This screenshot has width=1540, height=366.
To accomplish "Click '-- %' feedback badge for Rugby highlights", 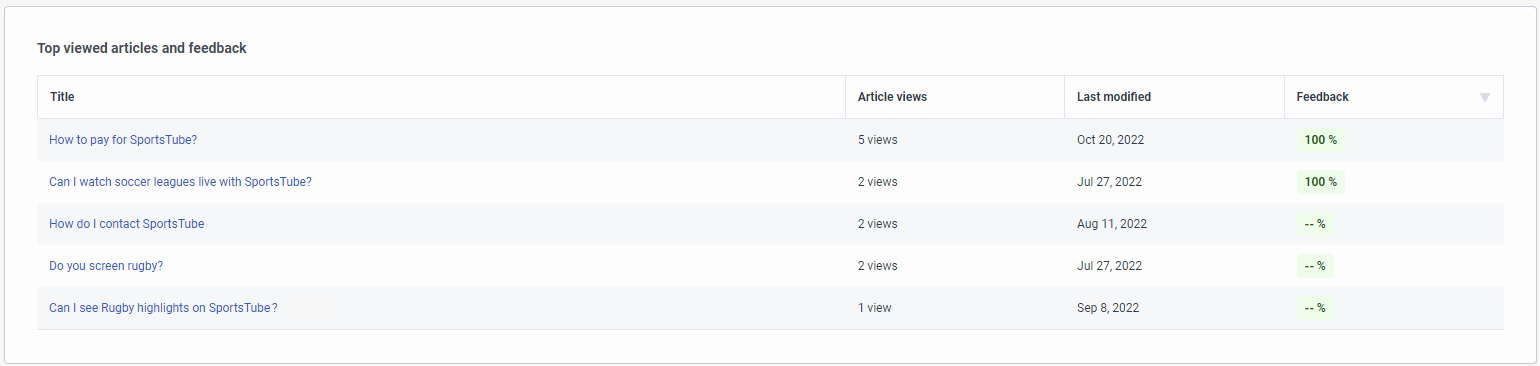I will click(1315, 308).
